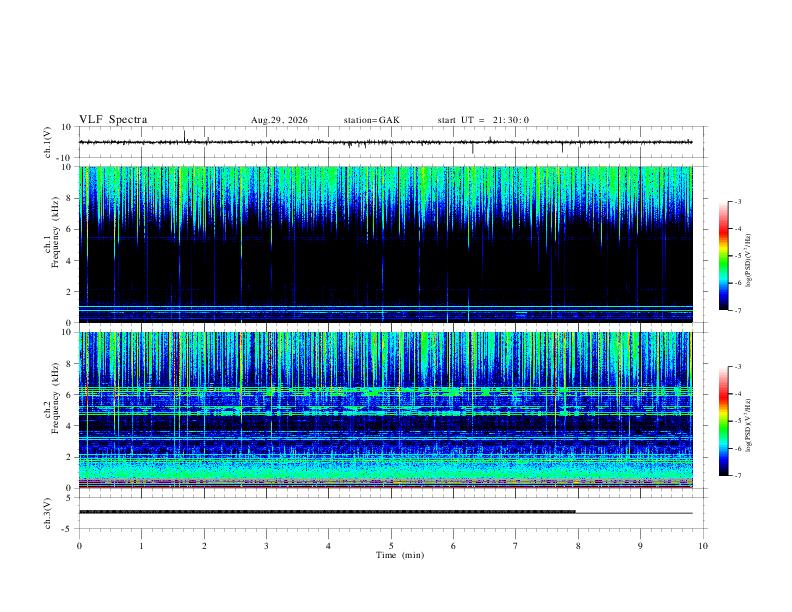Select the Aug.29, 2026 date label

279,120
